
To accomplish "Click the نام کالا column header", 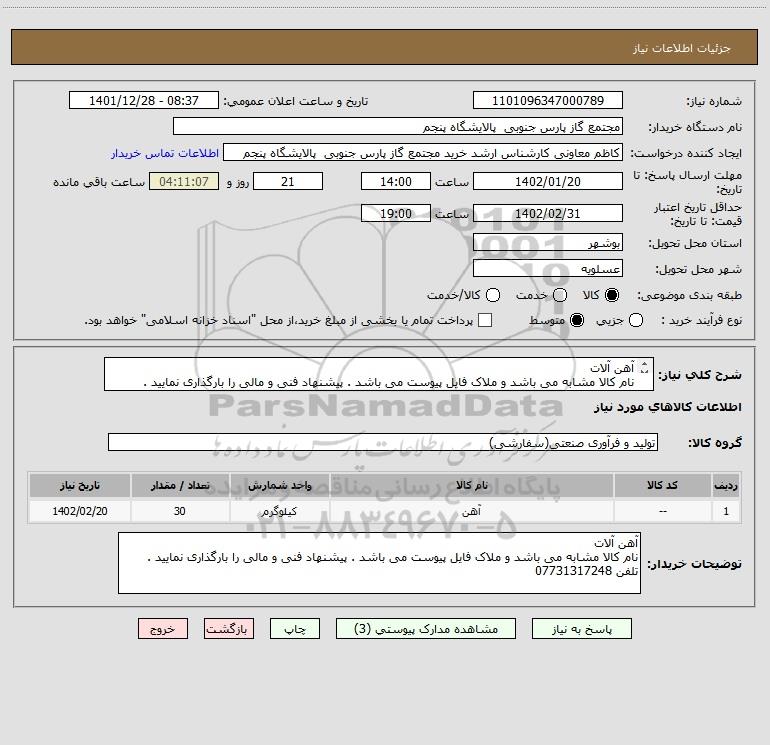I will [x=471, y=485].
